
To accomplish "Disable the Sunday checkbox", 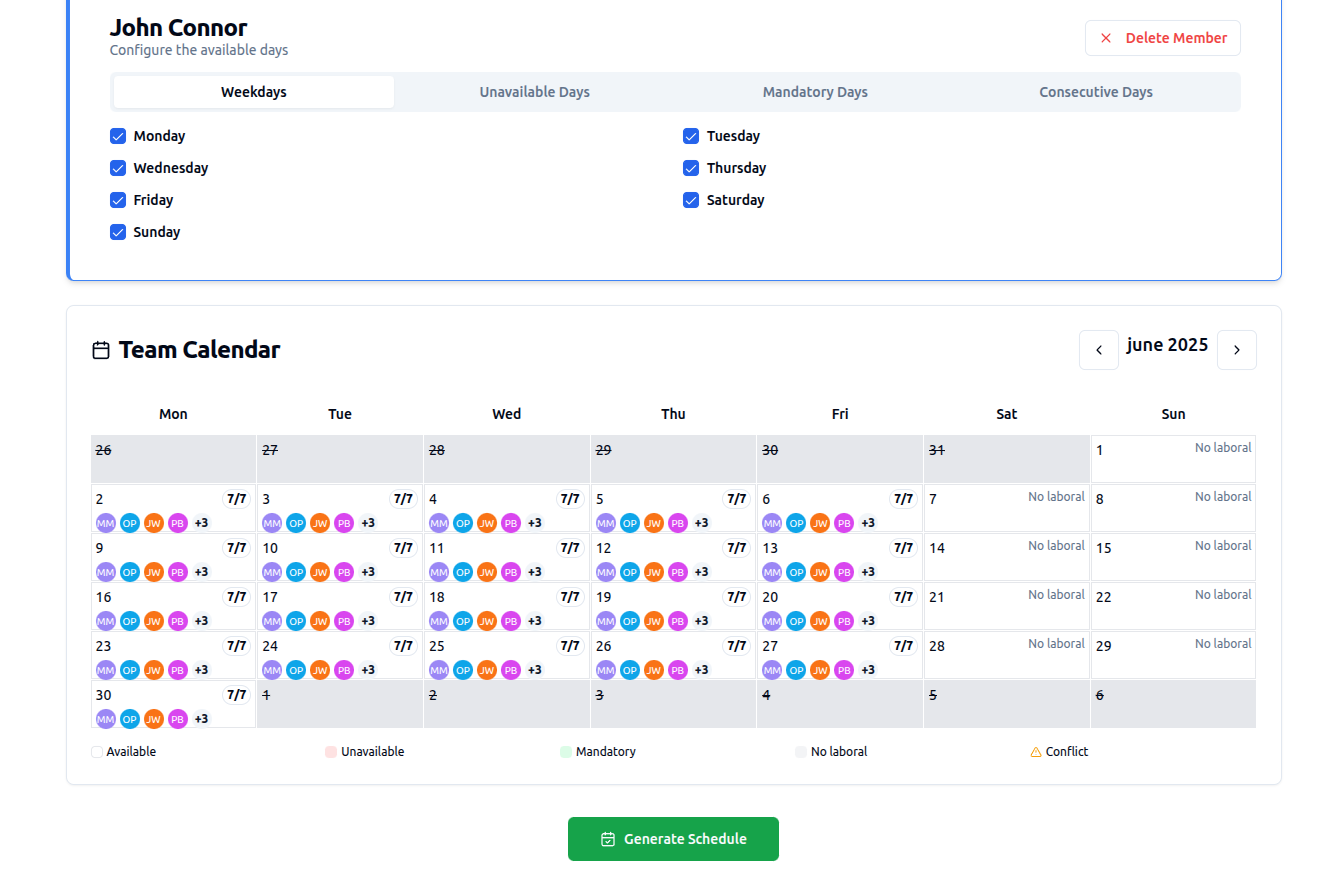I will coord(118,232).
